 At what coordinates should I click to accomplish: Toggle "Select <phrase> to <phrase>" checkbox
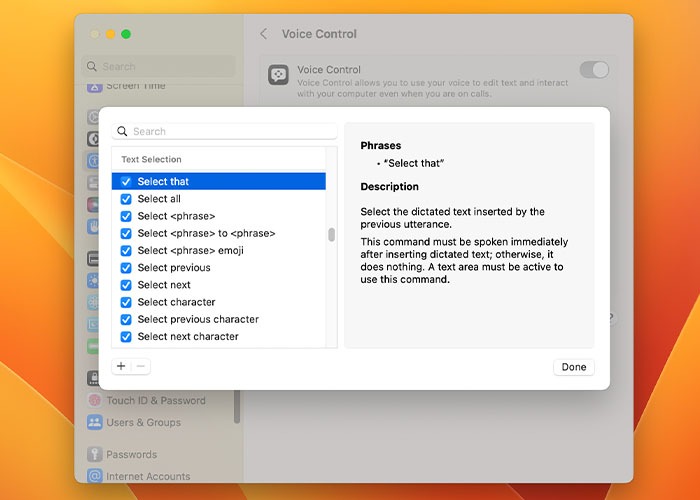point(126,233)
